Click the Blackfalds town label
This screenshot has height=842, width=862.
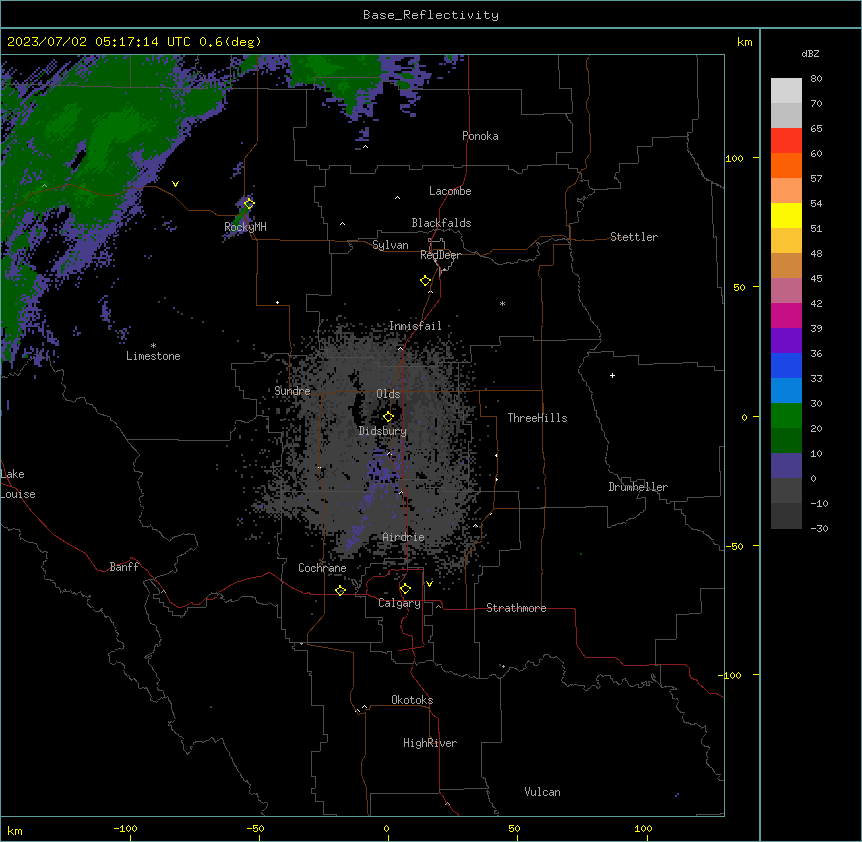coord(441,223)
